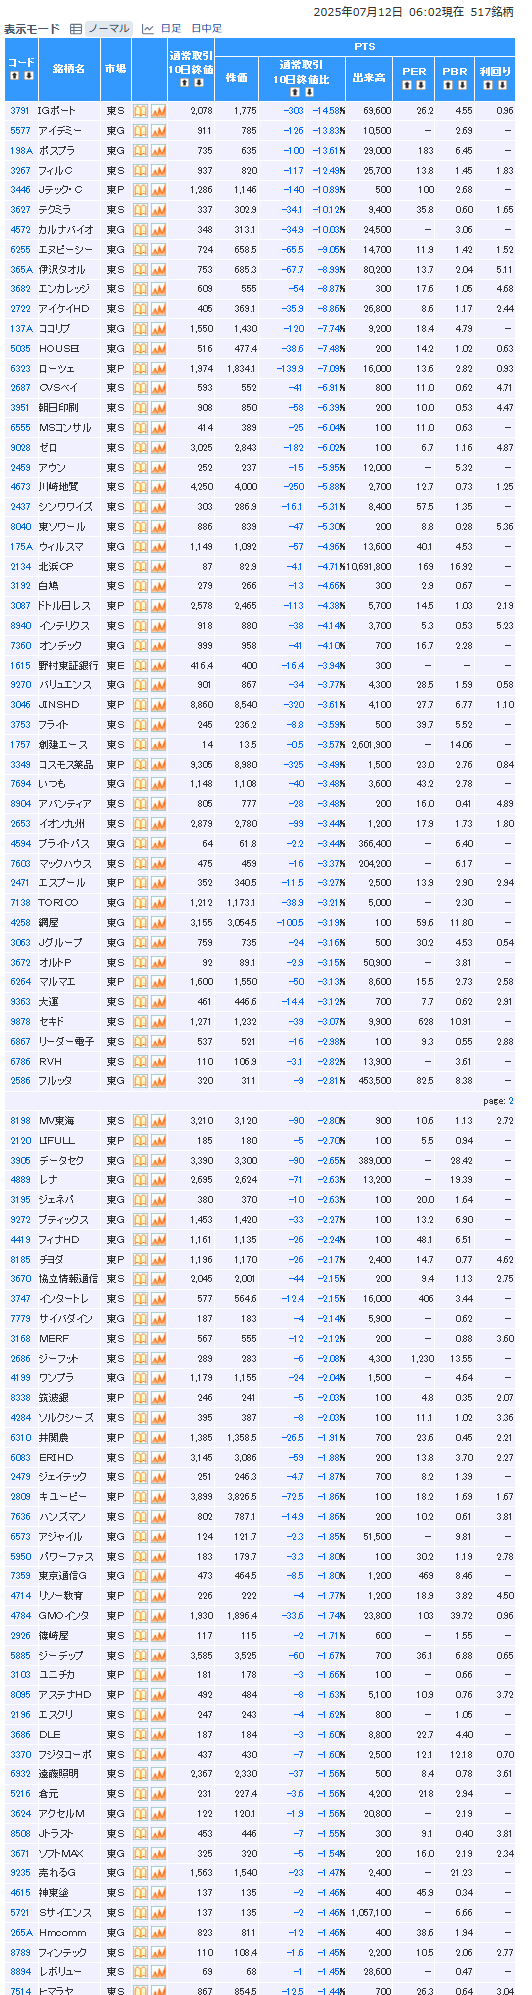The width and height of the screenshot is (532, 1995).
Task: Open stock code 3046 link
Action: click(x=20, y=705)
